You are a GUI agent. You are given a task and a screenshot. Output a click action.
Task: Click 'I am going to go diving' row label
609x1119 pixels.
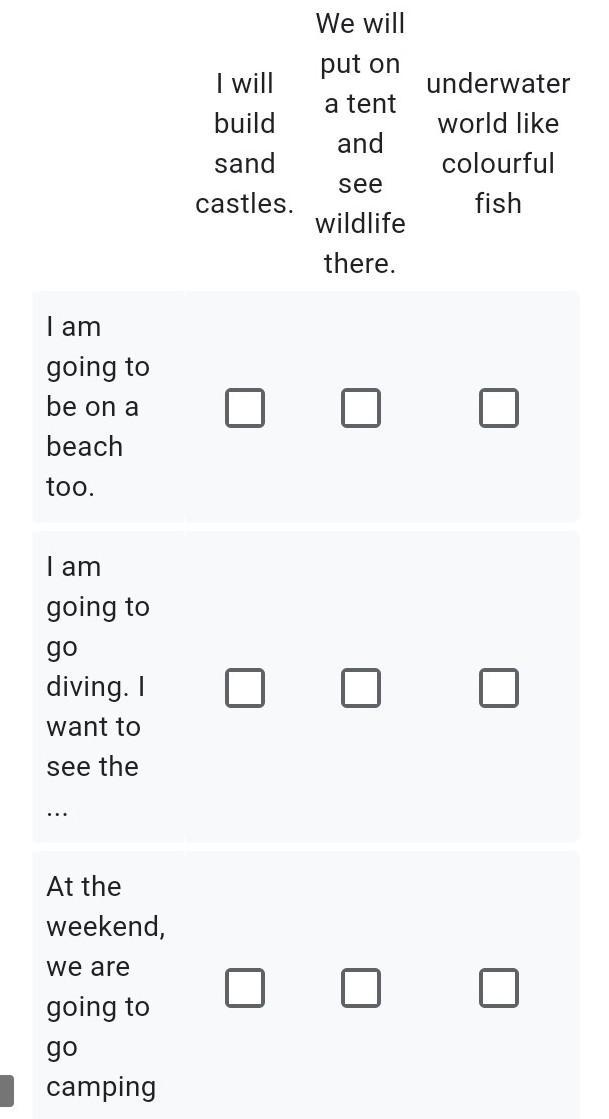click(x=97, y=666)
